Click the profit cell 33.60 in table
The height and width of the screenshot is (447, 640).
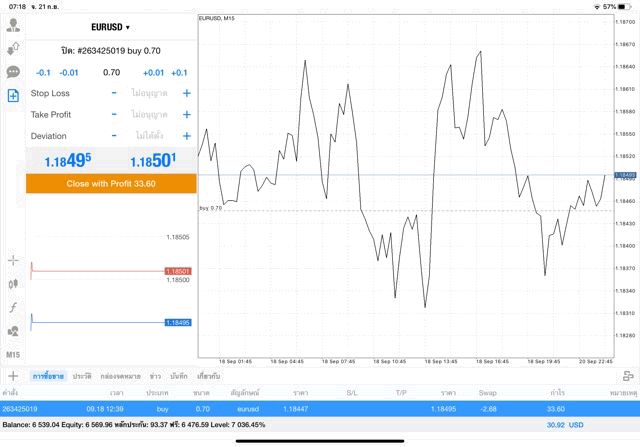[x=556, y=409]
